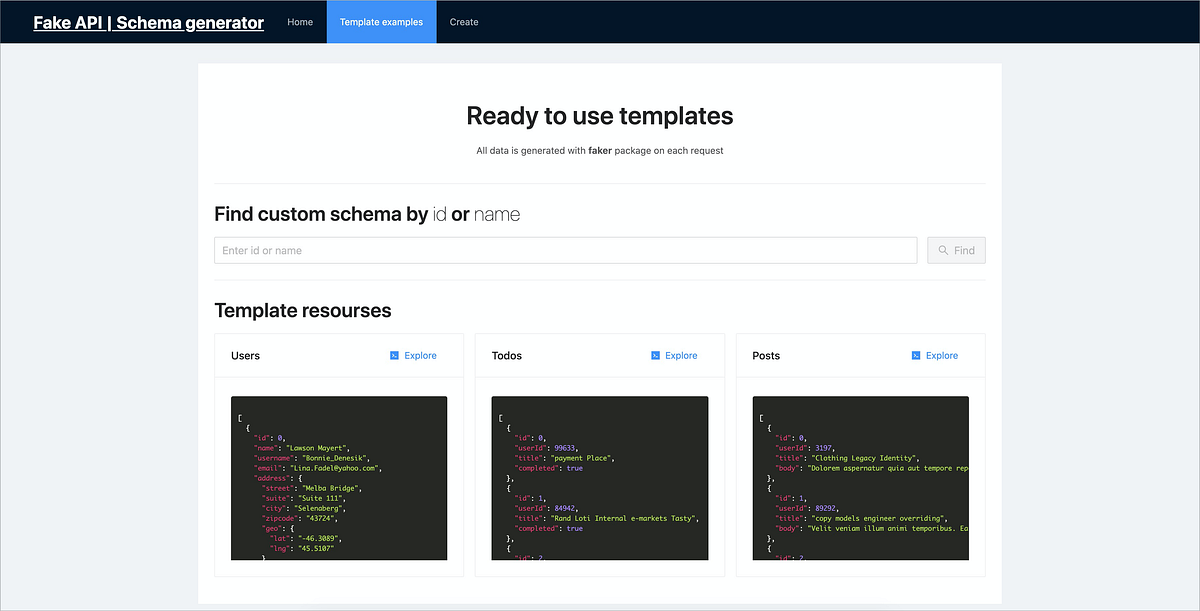The height and width of the screenshot is (611, 1200).
Task: Click the box-arrow icon beside Users Explore
Action: pyautogui.click(x=394, y=355)
